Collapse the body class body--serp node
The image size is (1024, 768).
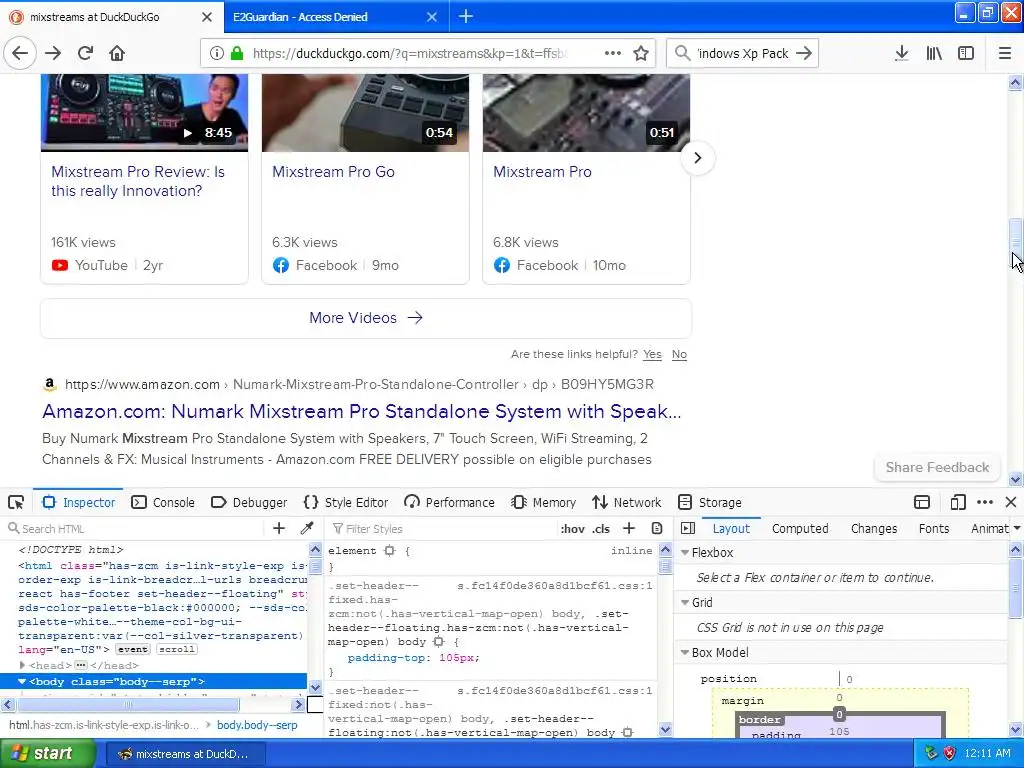[x=22, y=681]
